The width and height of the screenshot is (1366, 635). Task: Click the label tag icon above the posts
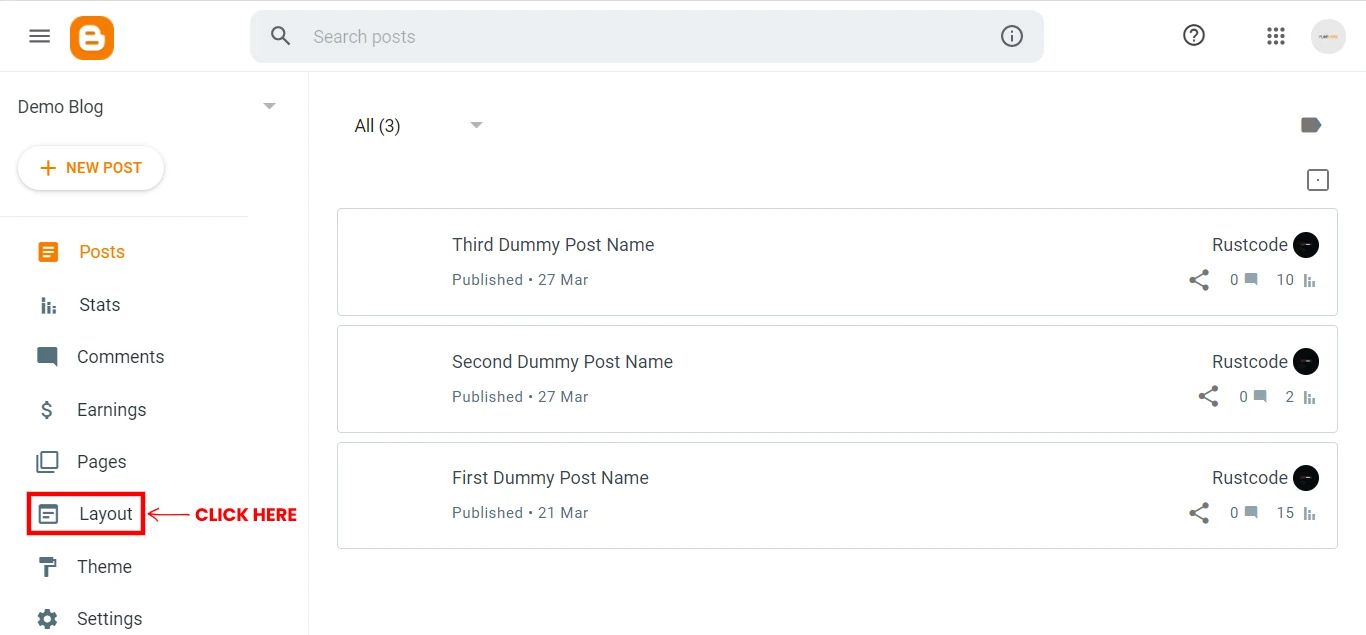1311,124
